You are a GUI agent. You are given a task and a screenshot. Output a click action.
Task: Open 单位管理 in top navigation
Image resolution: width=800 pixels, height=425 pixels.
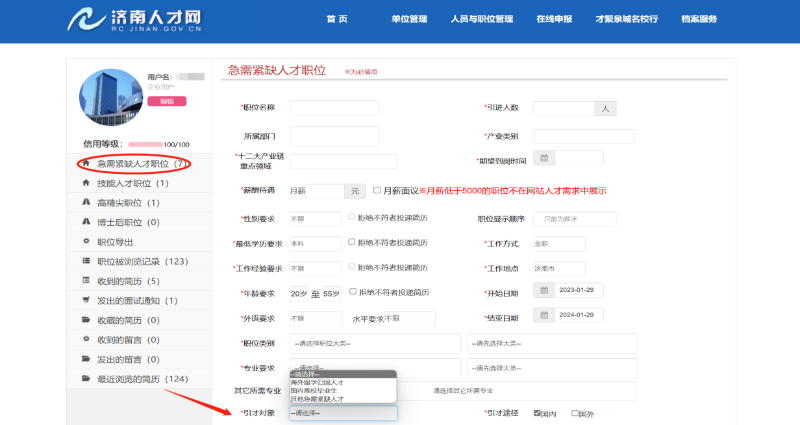point(408,19)
